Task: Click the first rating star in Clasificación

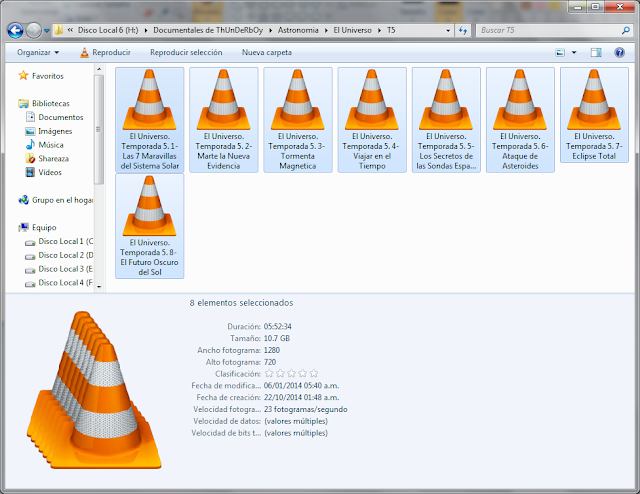Action: pos(269,373)
